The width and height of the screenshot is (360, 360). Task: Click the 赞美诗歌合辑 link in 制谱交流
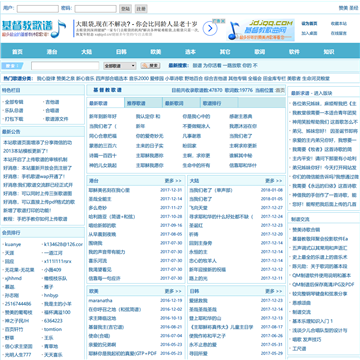click(x=306, y=230)
